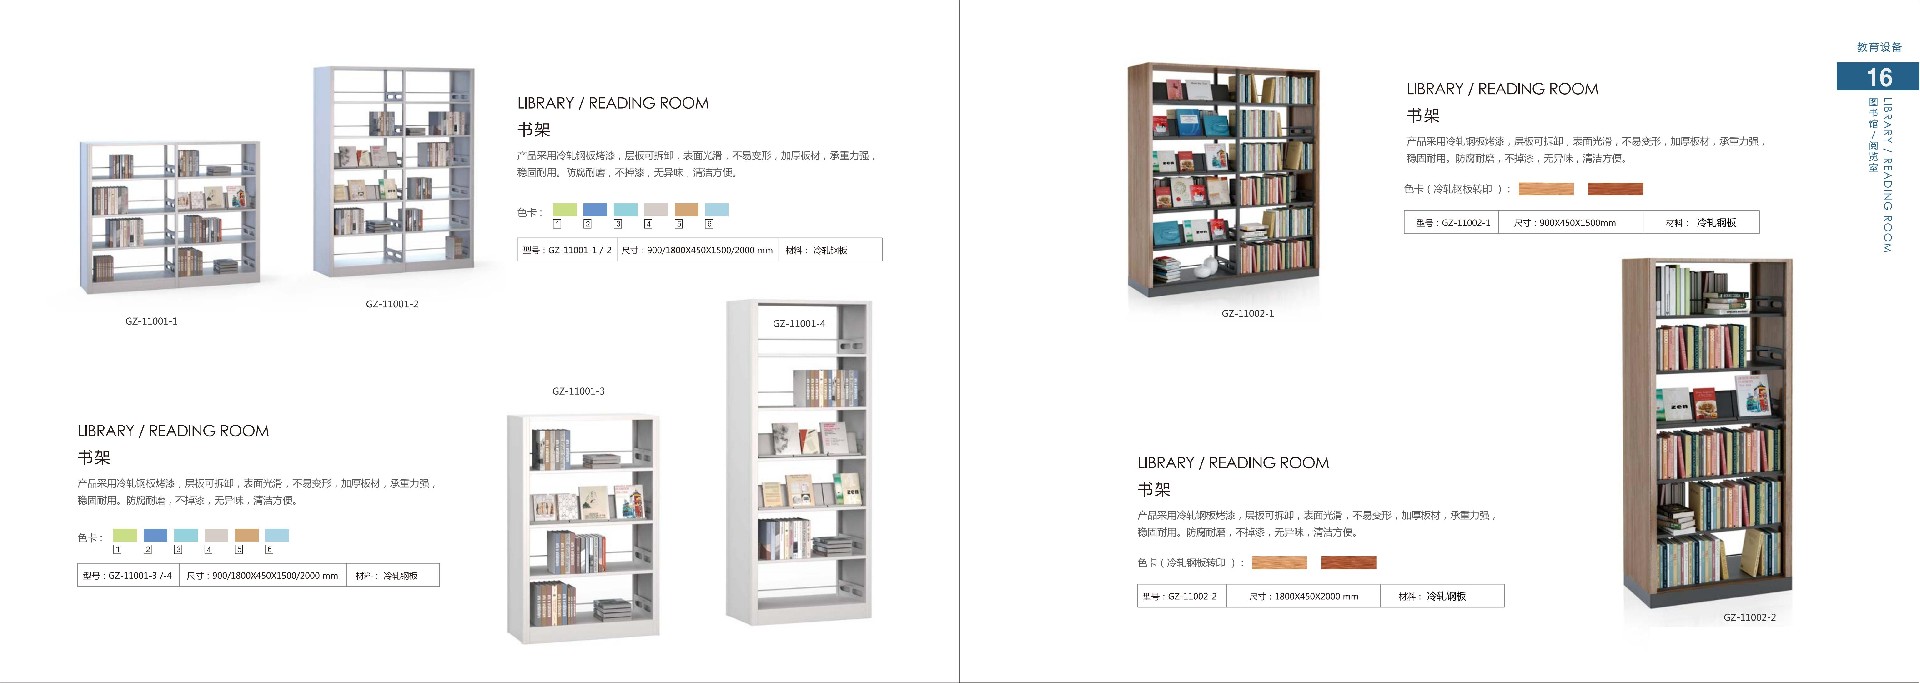Image resolution: width=1920 pixels, height=683 pixels.
Task: Select the light wood swatch for GZ-11002-1
Action: [1546, 189]
